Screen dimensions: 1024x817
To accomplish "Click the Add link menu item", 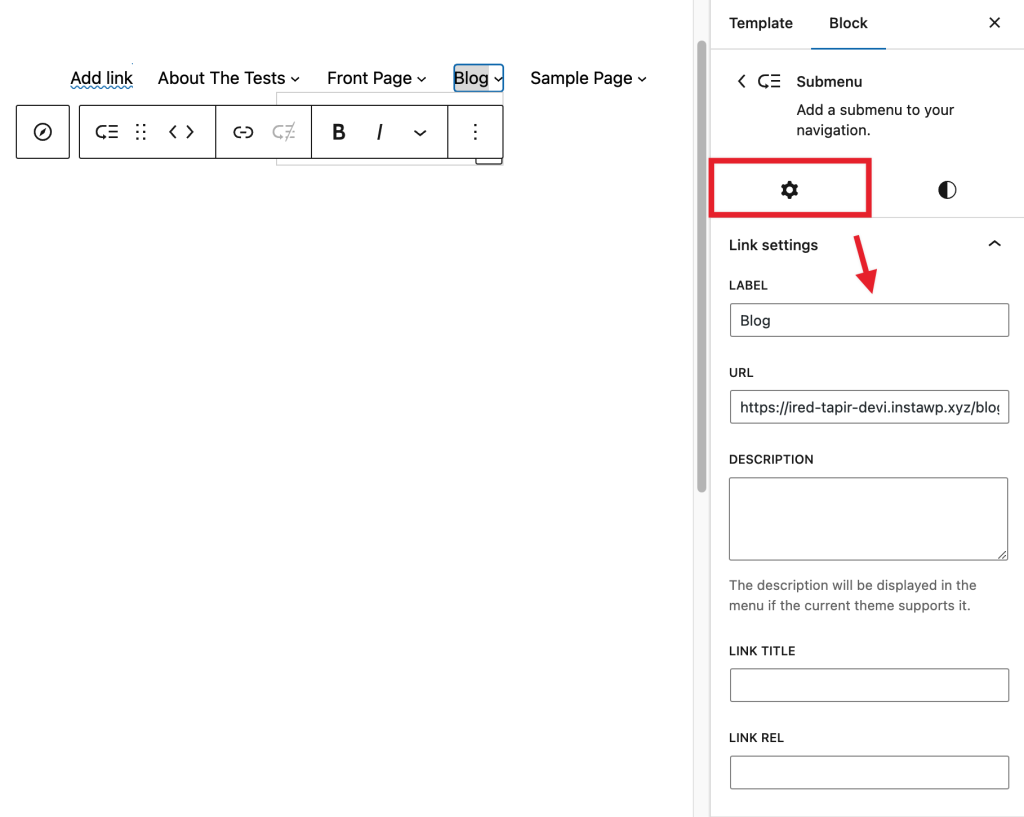I will pyautogui.click(x=101, y=78).
